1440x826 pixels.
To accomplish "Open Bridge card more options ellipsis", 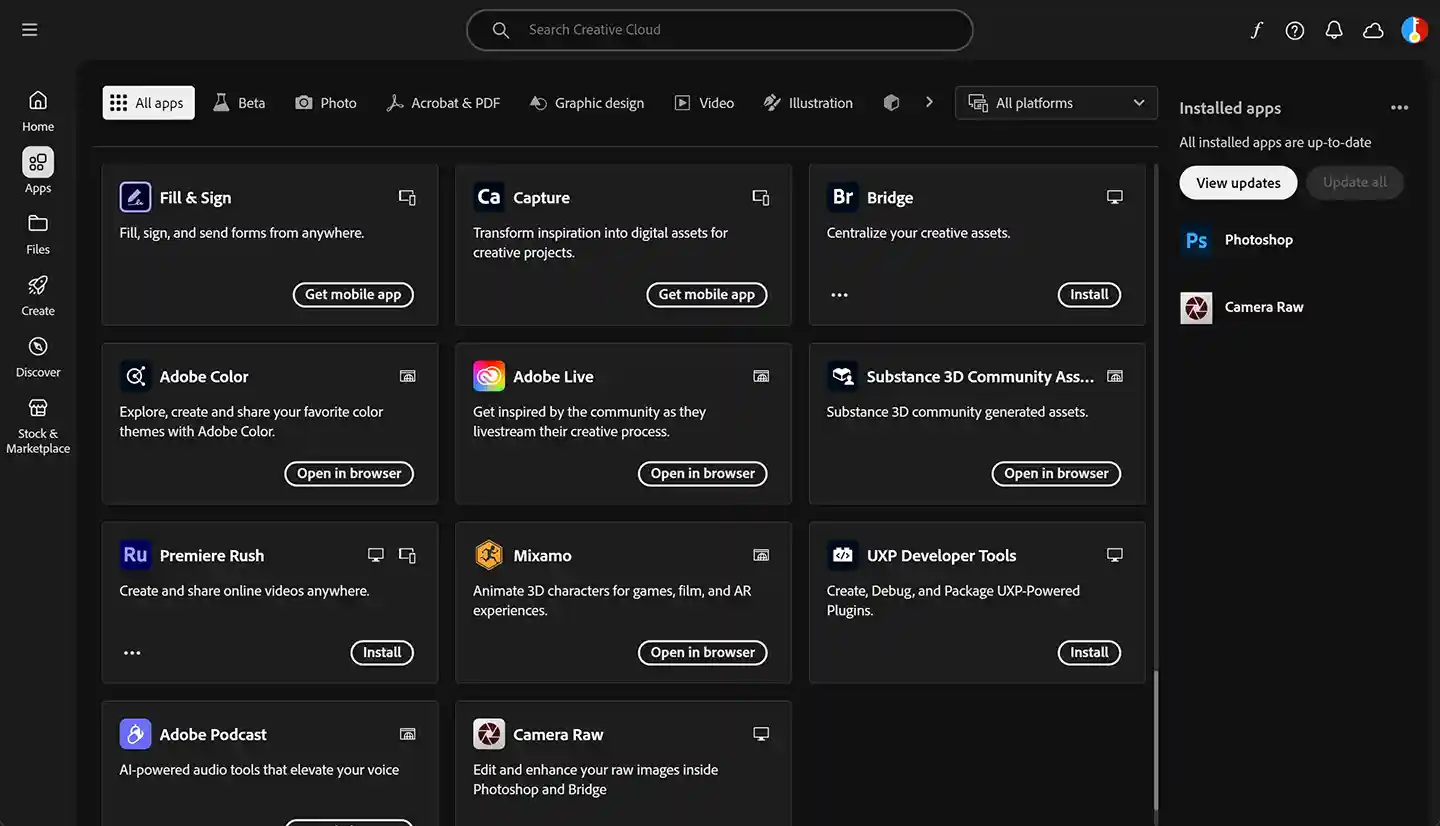I will (839, 295).
